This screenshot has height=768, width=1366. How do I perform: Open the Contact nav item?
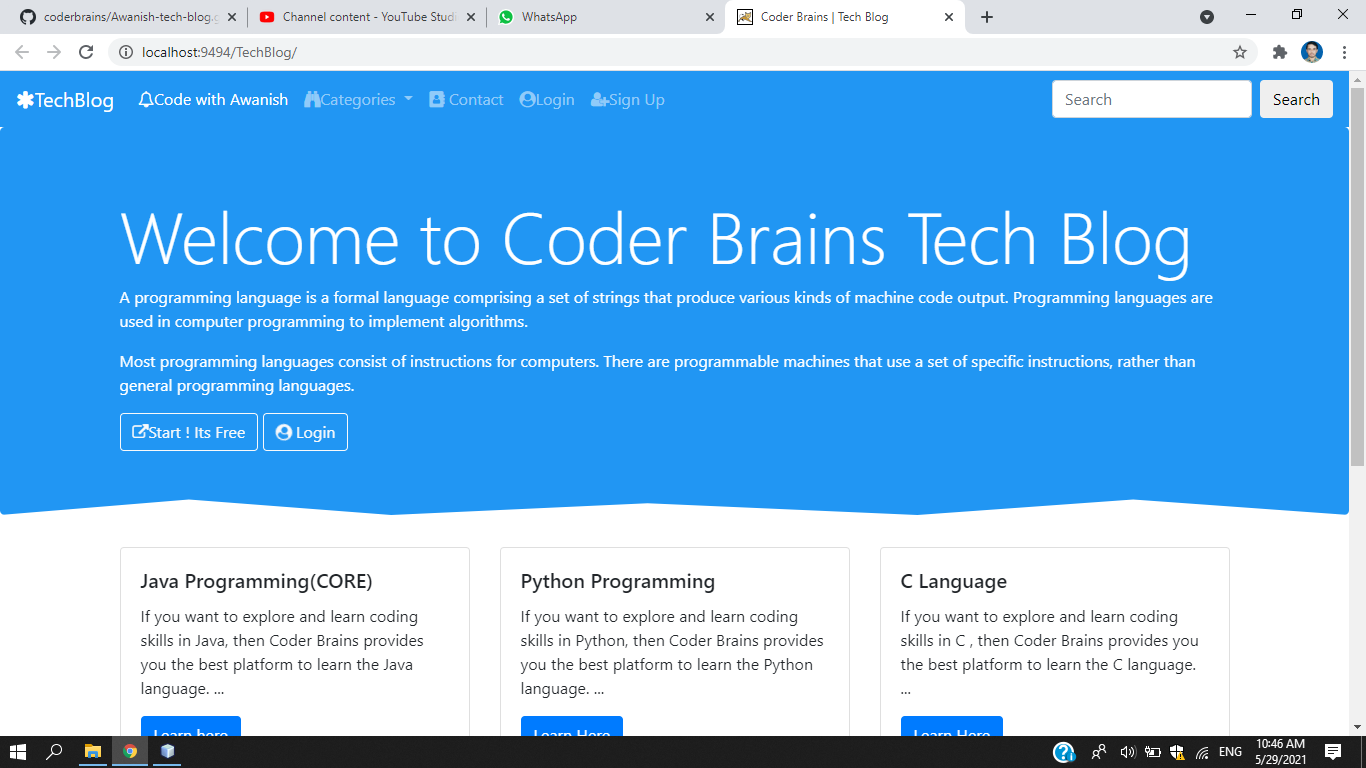point(466,99)
